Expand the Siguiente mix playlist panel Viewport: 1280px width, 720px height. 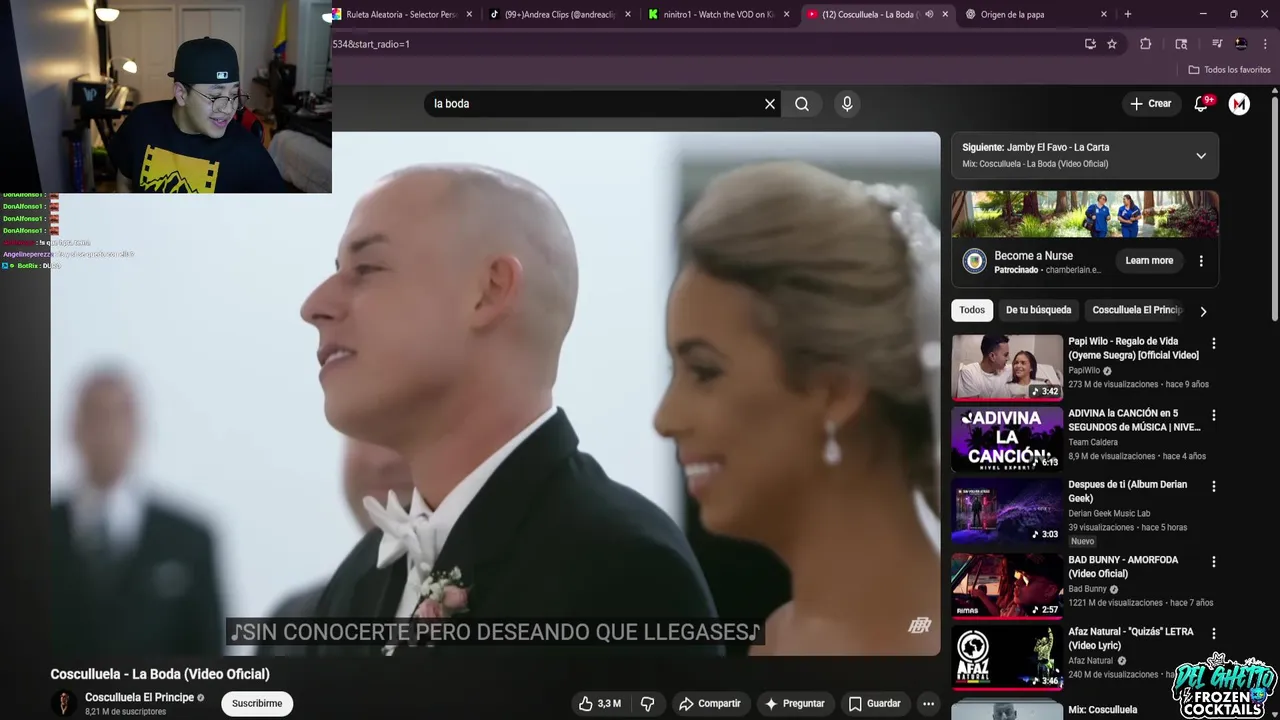[1201, 156]
